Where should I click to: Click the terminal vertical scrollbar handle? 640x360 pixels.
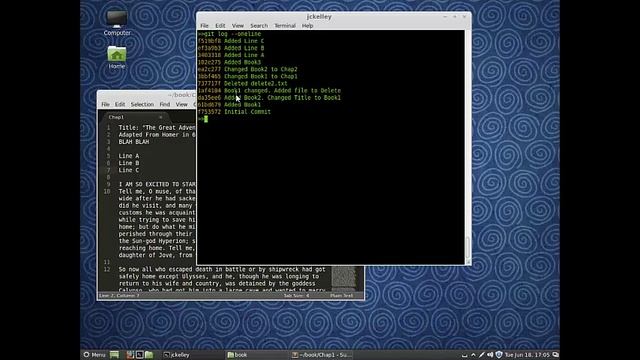(x=468, y=248)
